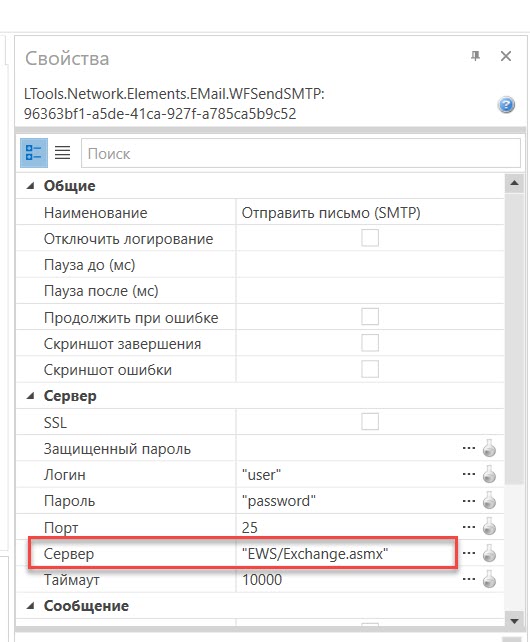The height and width of the screenshot is (642, 530).
Task: Click the flask icon next to Таймаут
Action: click(x=489, y=580)
